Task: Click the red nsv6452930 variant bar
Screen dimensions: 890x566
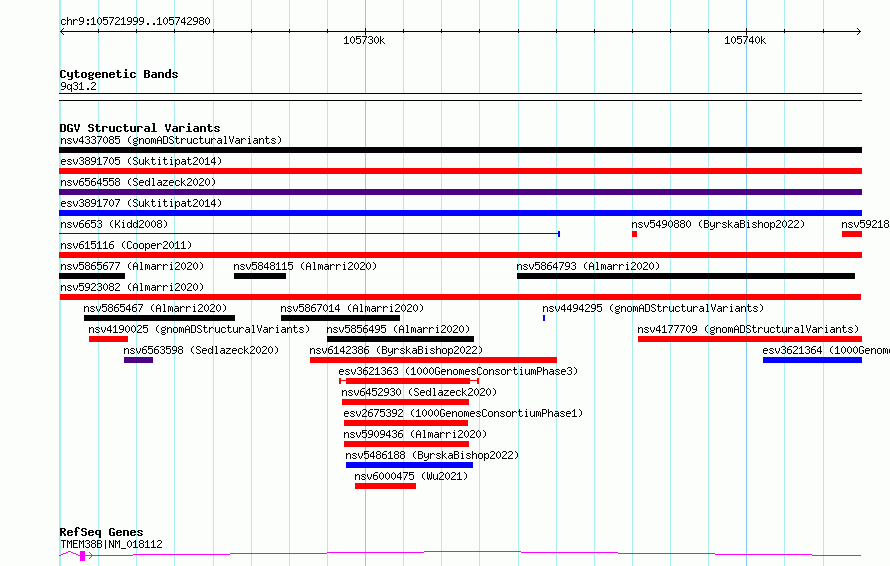Action: (x=405, y=402)
